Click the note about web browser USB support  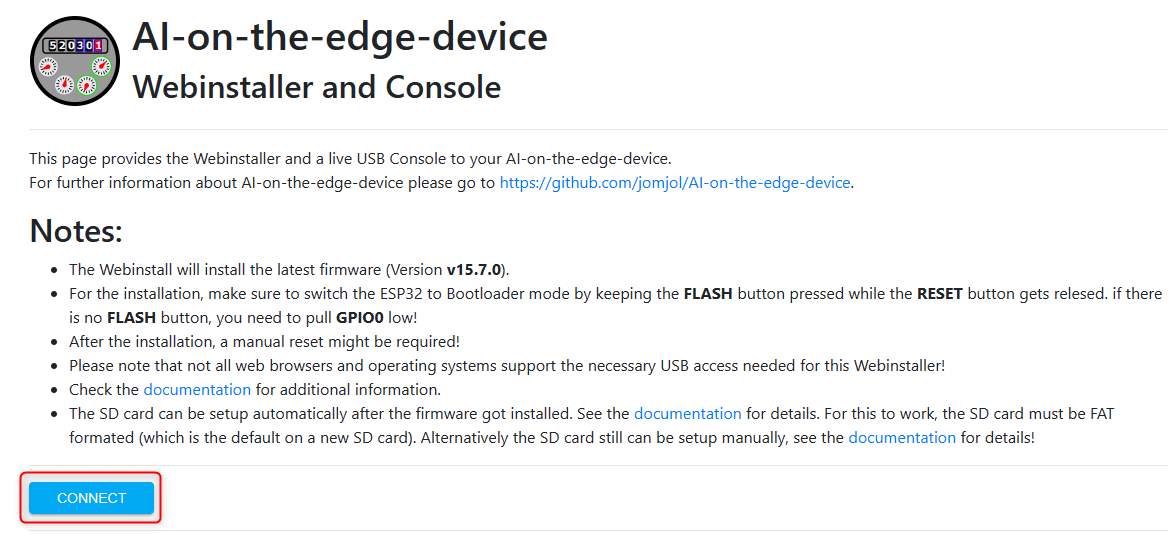point(507,366)
